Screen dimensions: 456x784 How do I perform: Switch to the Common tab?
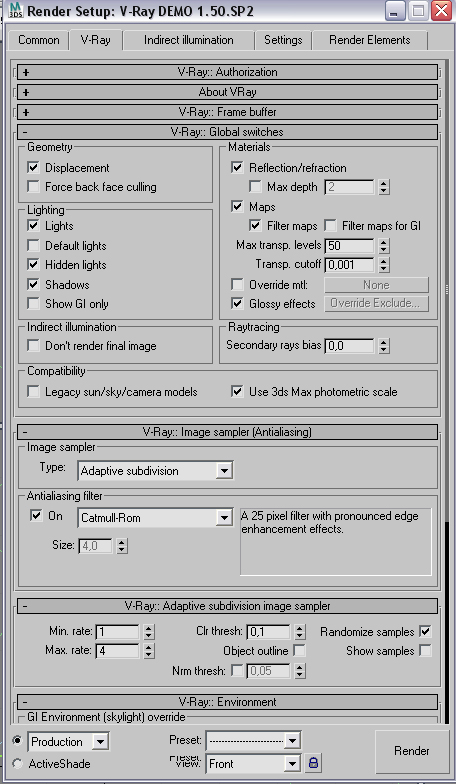pos(38,40)
